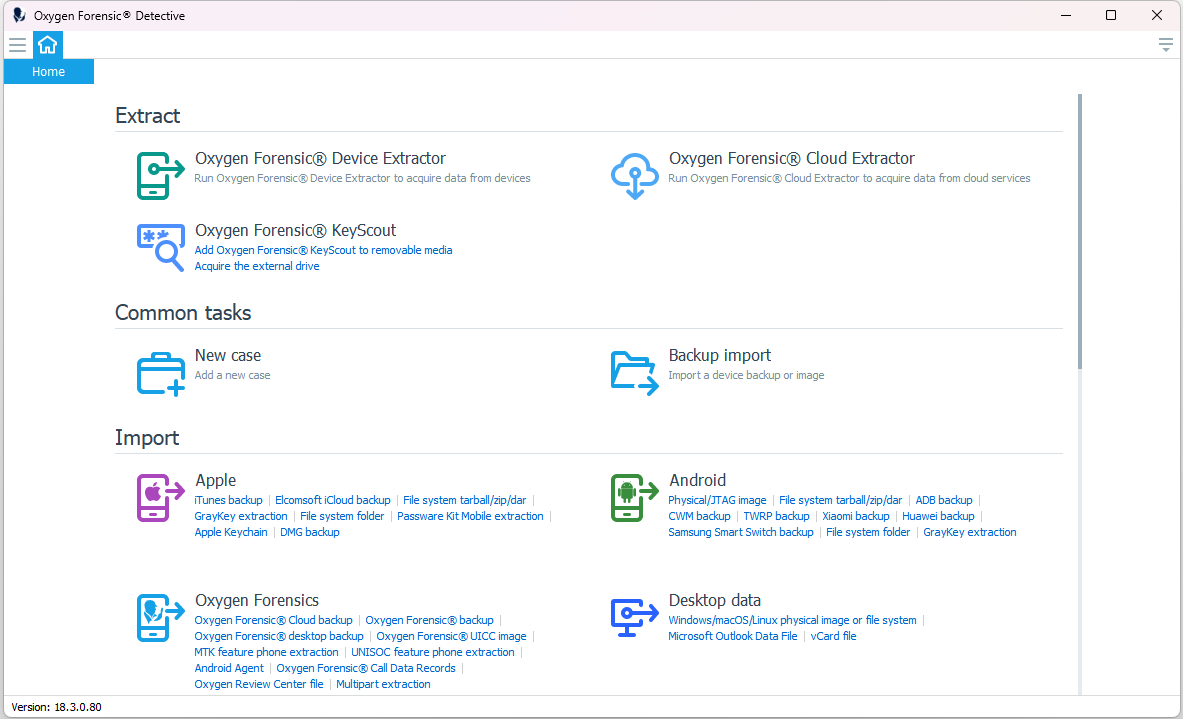Import vCard file
This screenshot has width=1183, height=719.
833,636
